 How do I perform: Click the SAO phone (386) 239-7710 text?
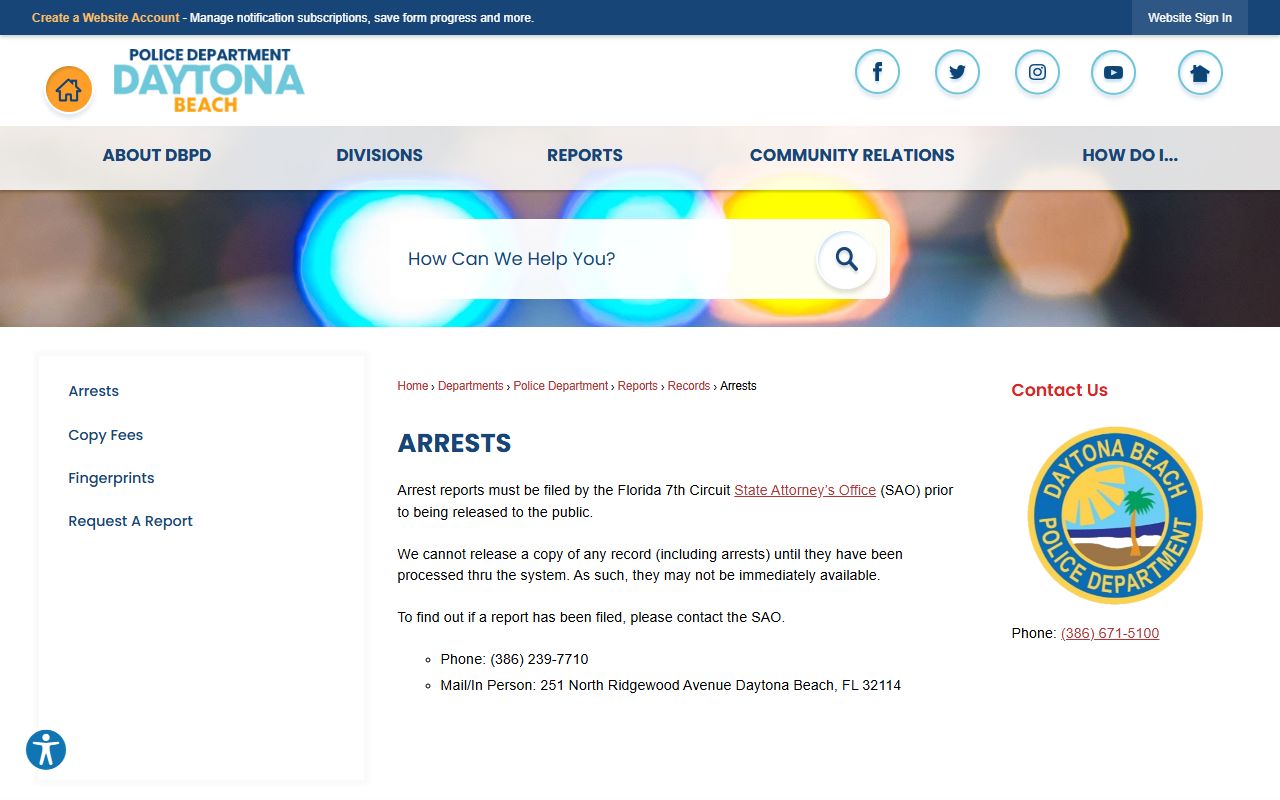539,659
